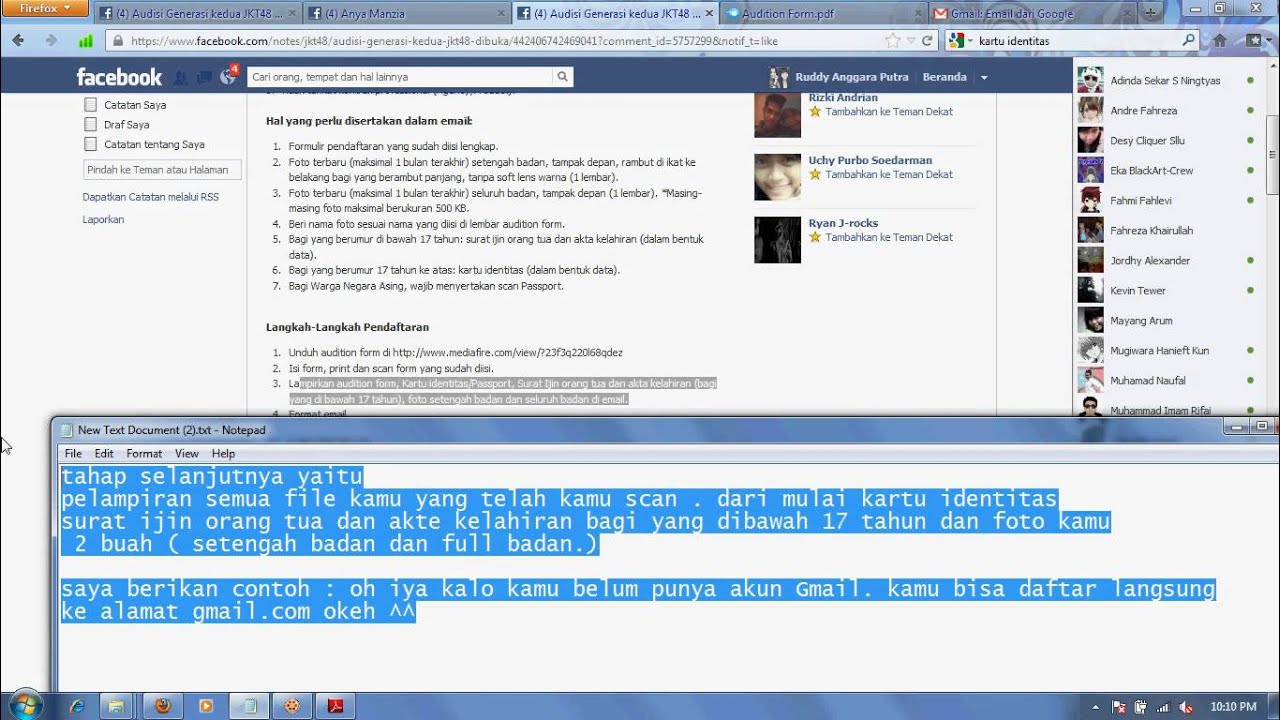
Task: Close the Anya Manzia tab
Action: [499, 14]
